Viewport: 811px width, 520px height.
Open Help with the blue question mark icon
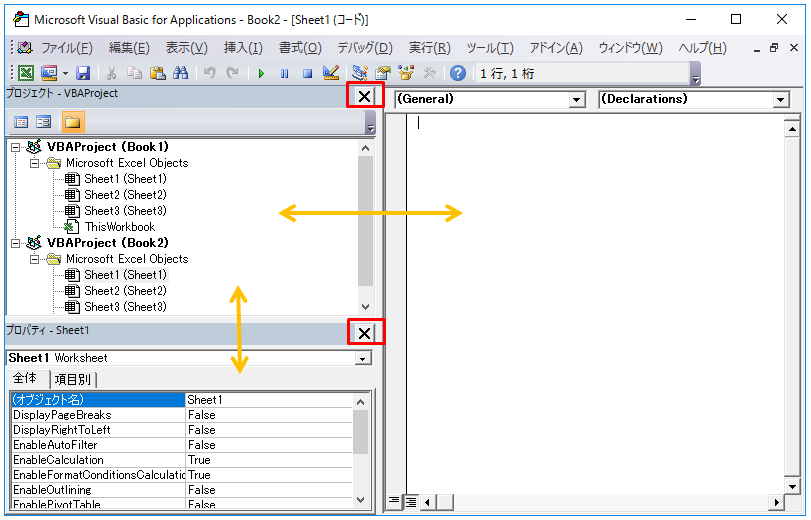coord(458,73)
